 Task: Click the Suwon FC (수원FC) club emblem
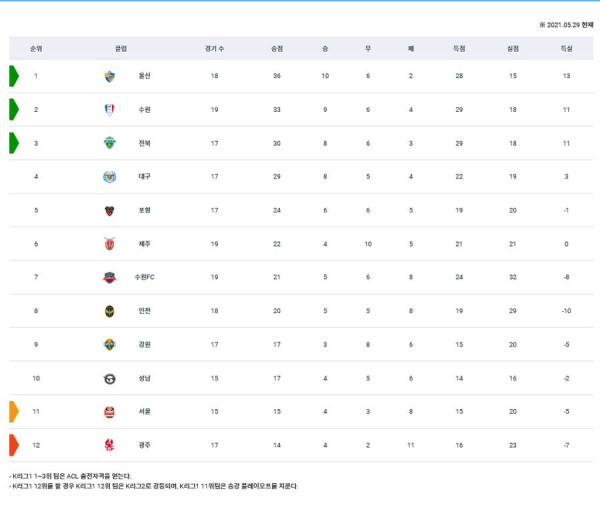tap(109, 278)
